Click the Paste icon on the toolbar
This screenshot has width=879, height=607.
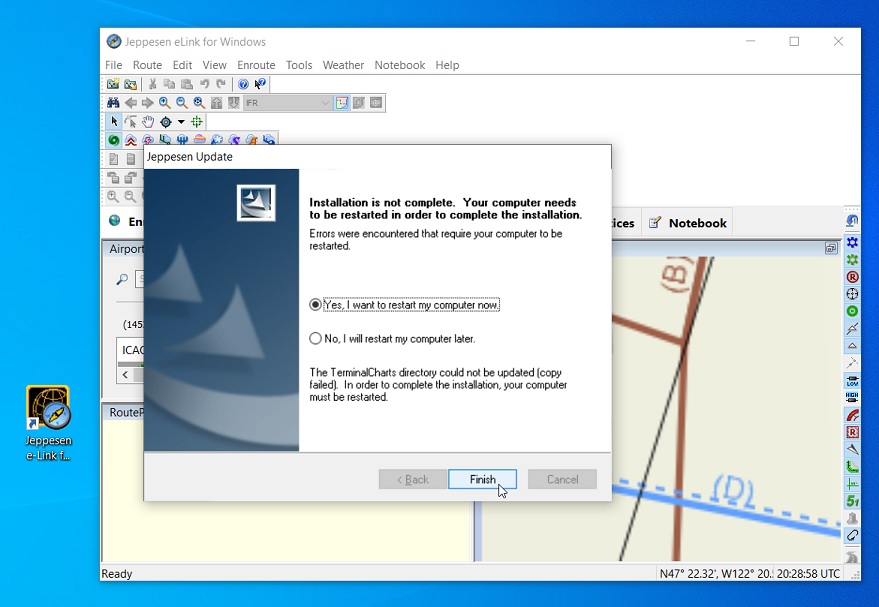(x=187, y=84)
